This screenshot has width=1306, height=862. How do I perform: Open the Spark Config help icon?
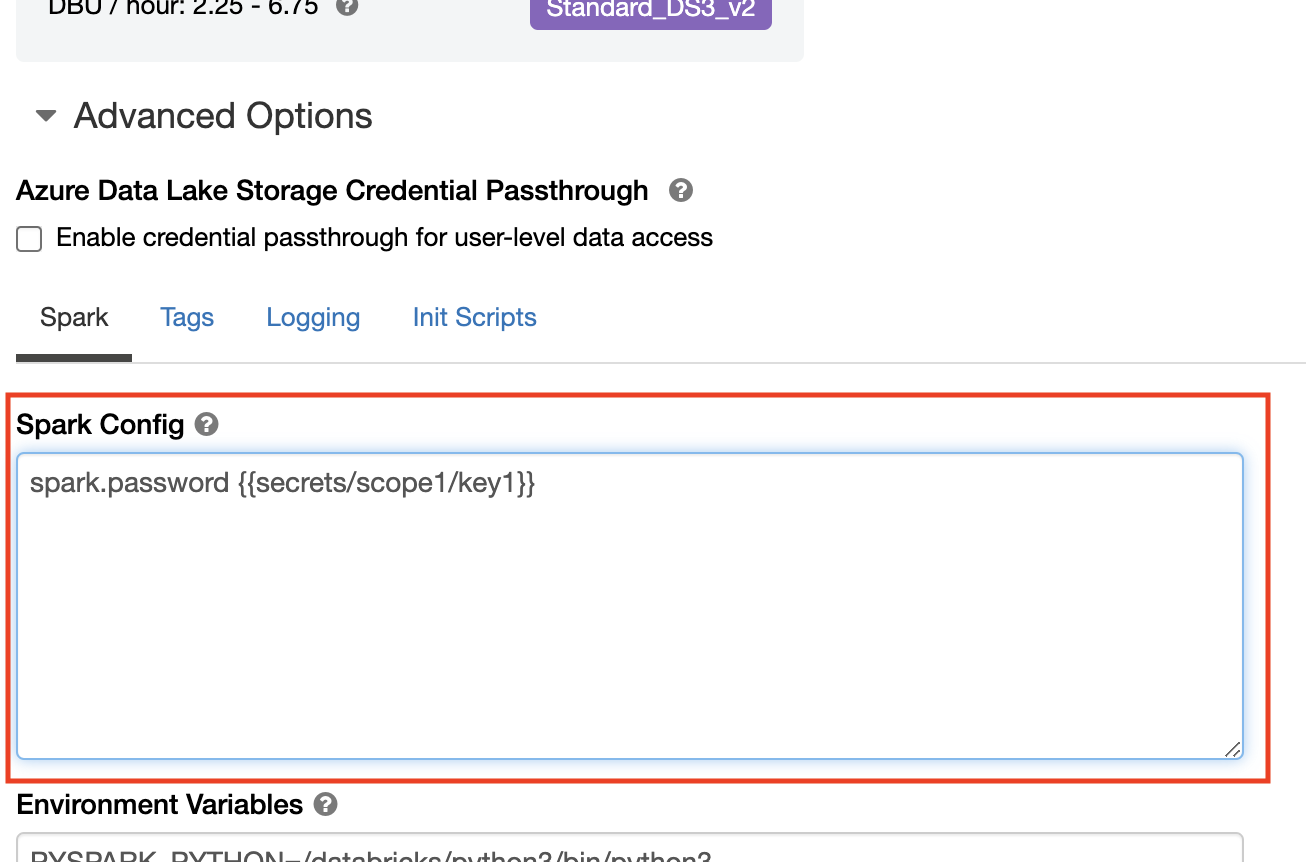point(206,424)
